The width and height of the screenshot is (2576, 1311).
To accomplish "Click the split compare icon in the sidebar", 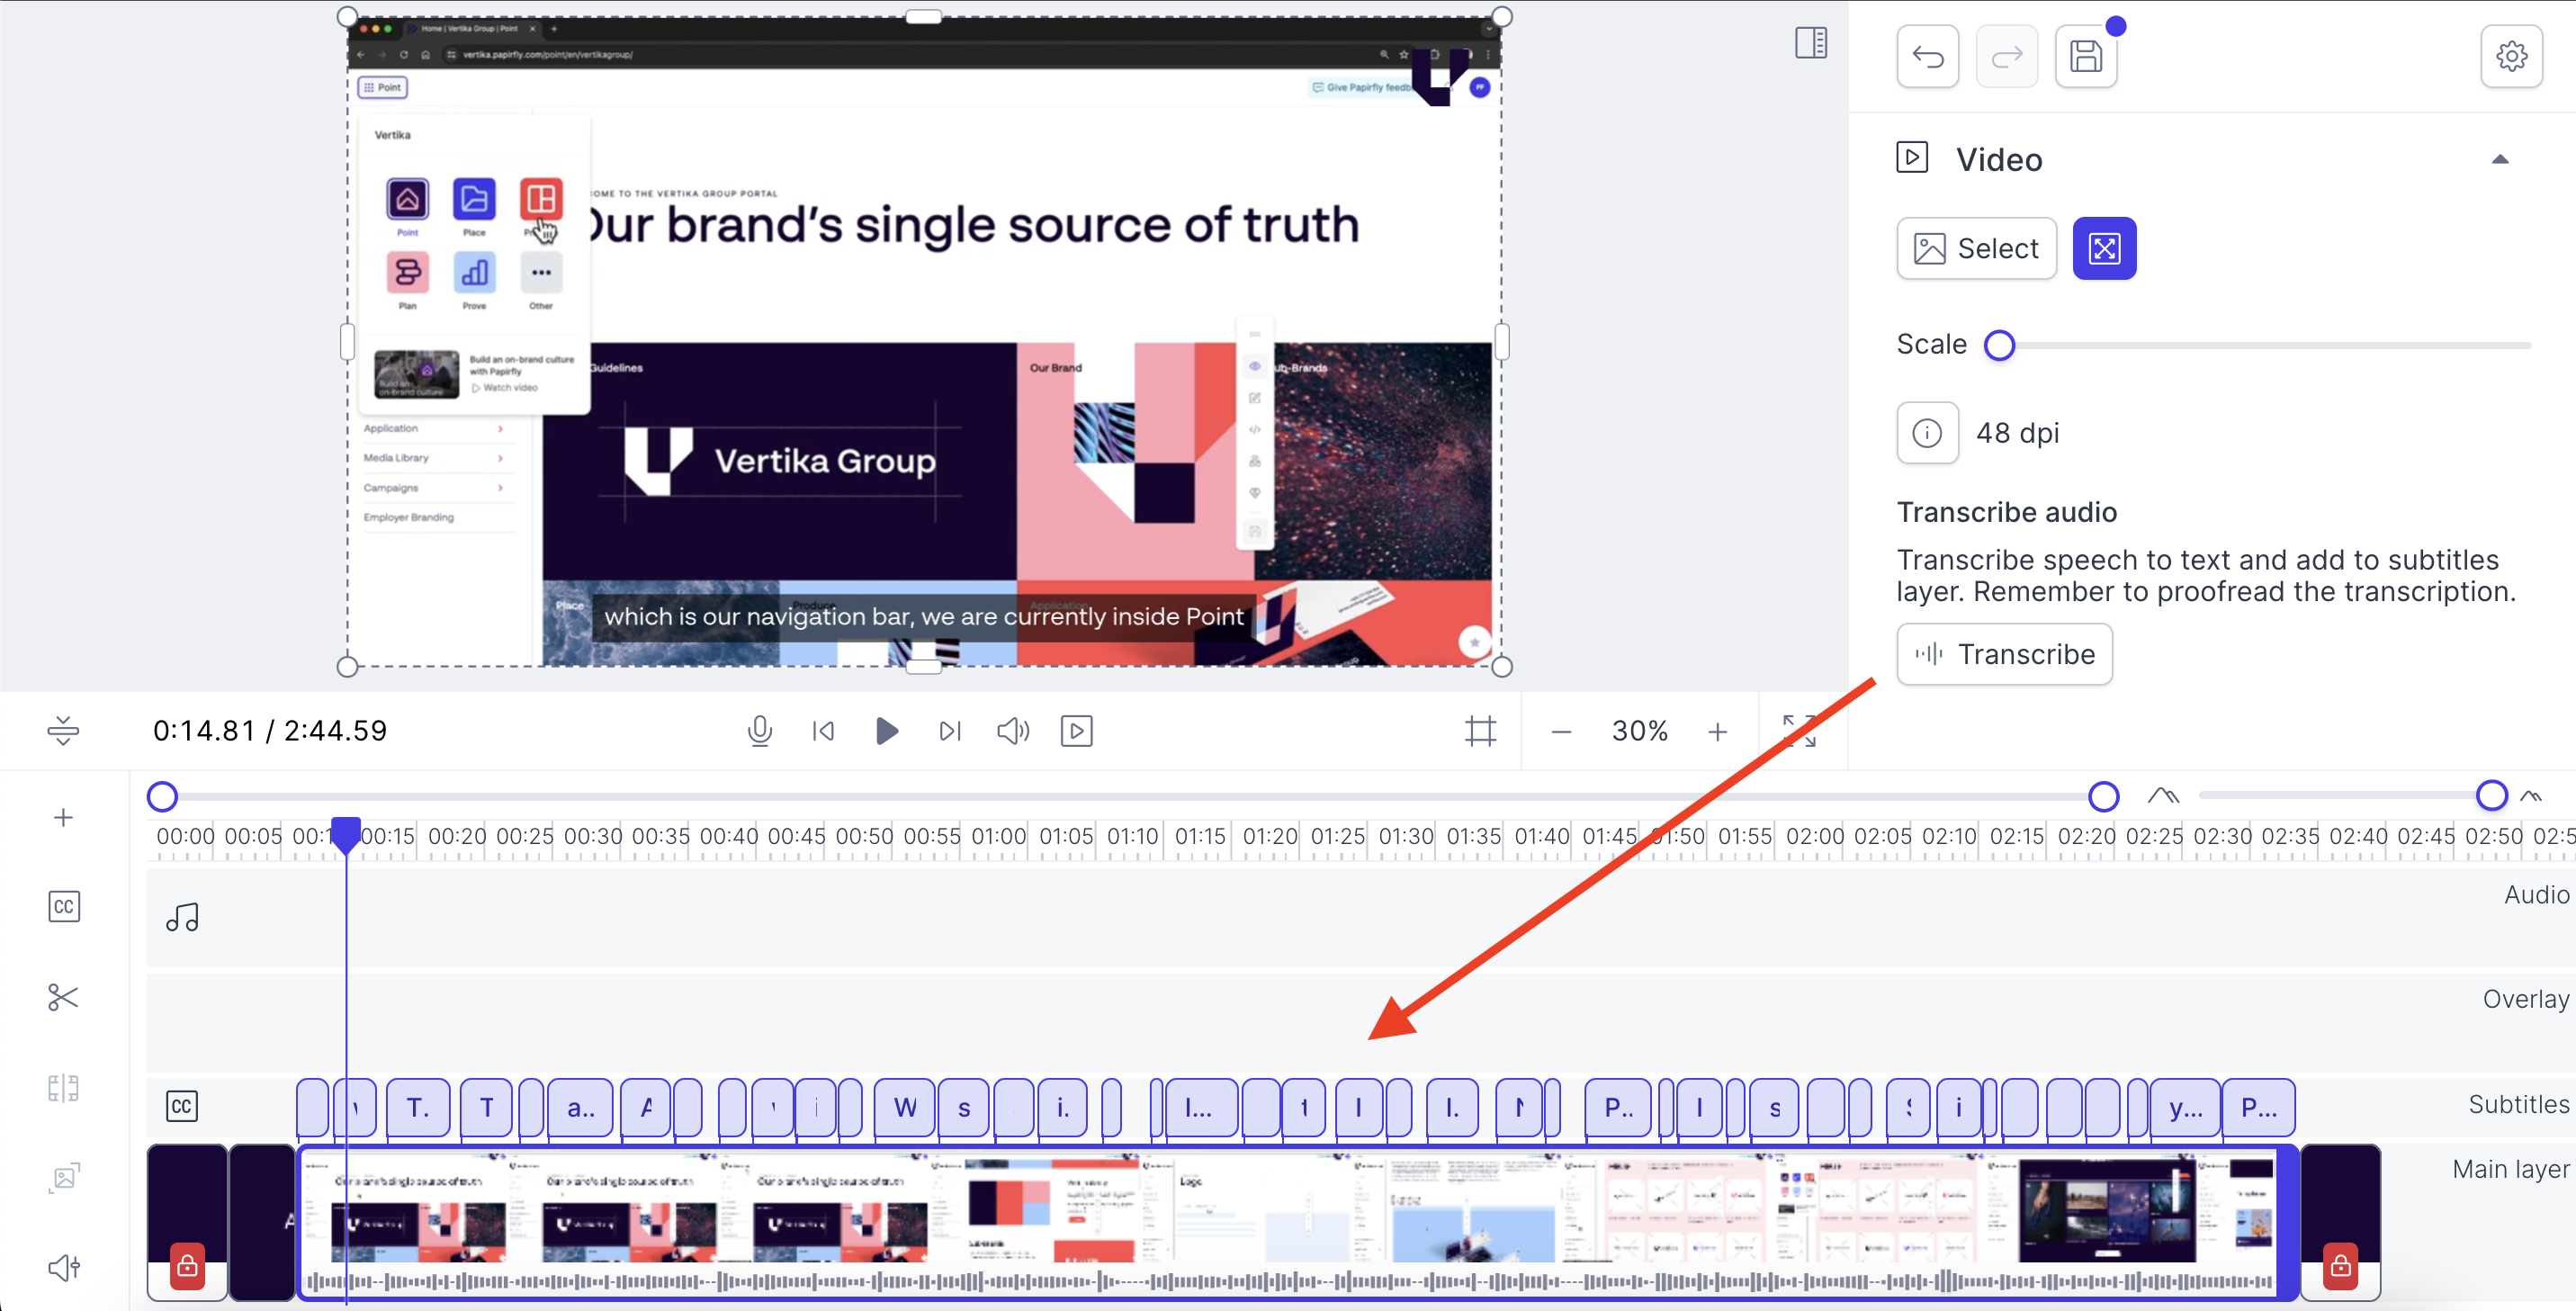I will coord(63,1088).
